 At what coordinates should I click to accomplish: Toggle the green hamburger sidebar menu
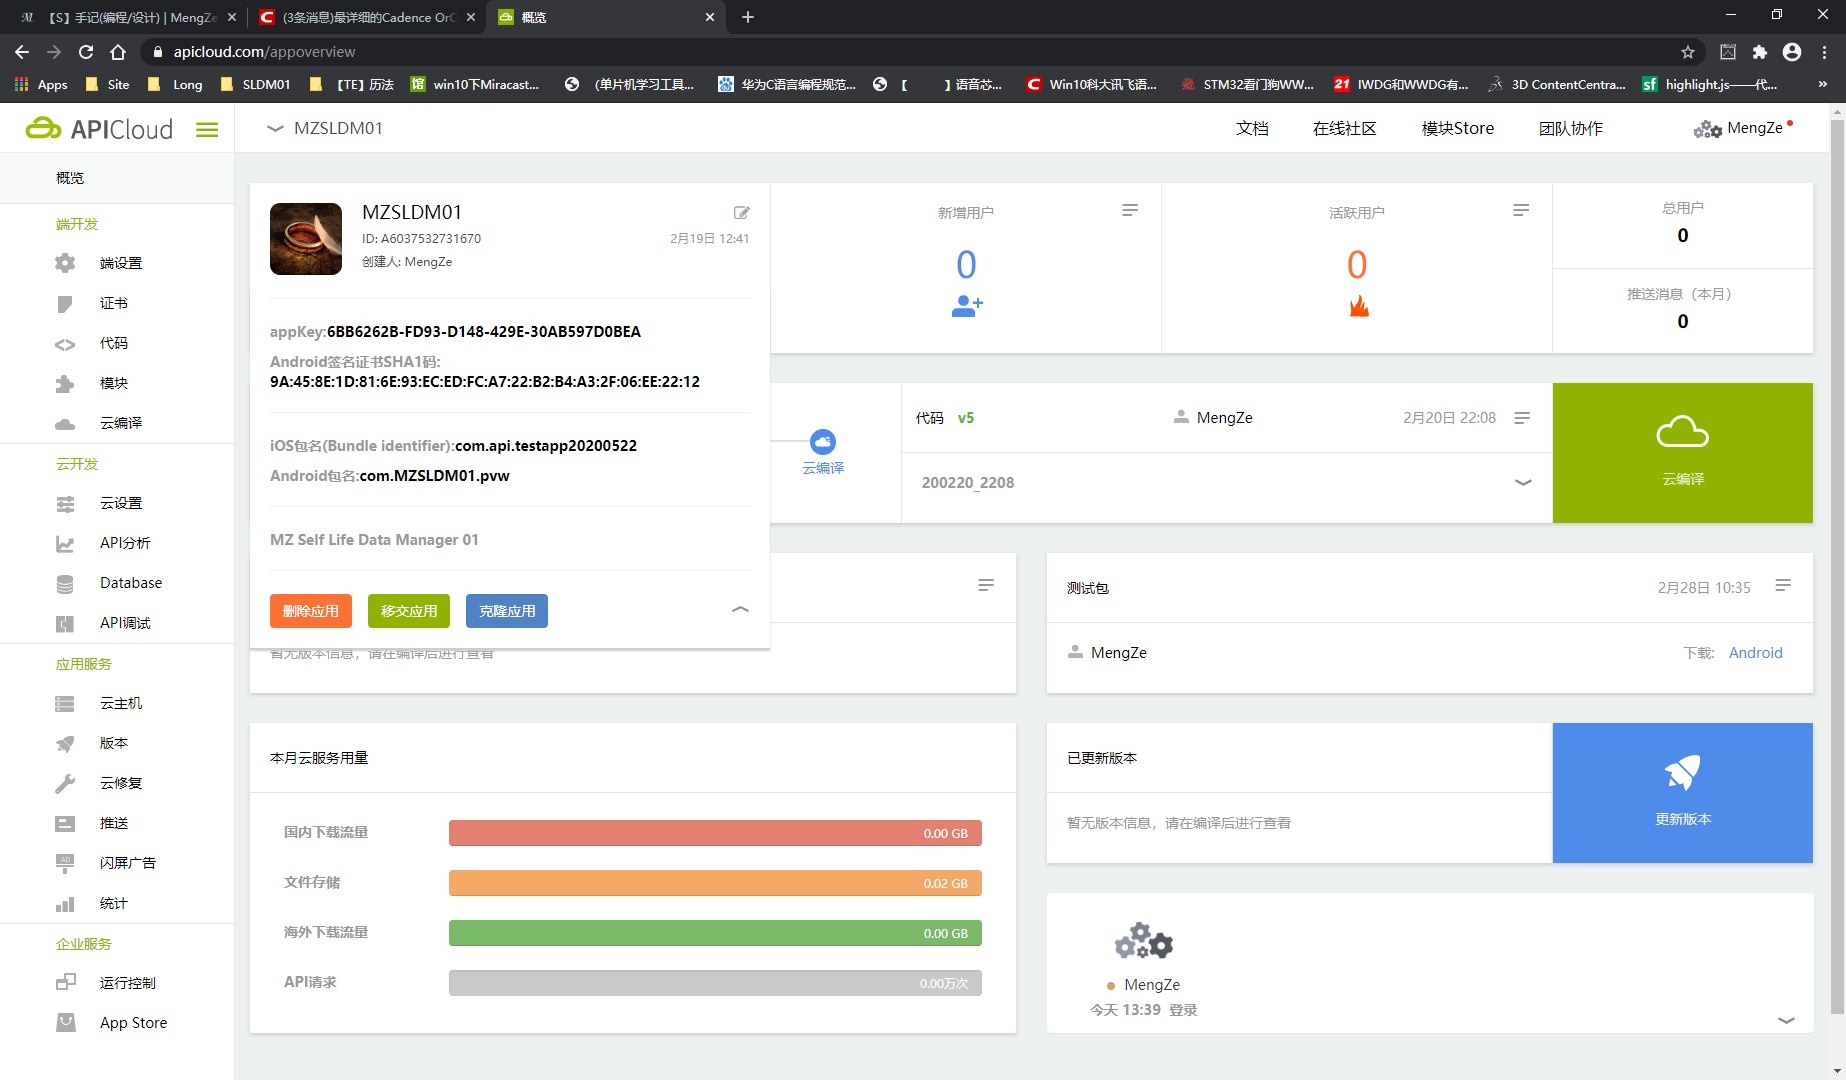(x=207, y=130)
